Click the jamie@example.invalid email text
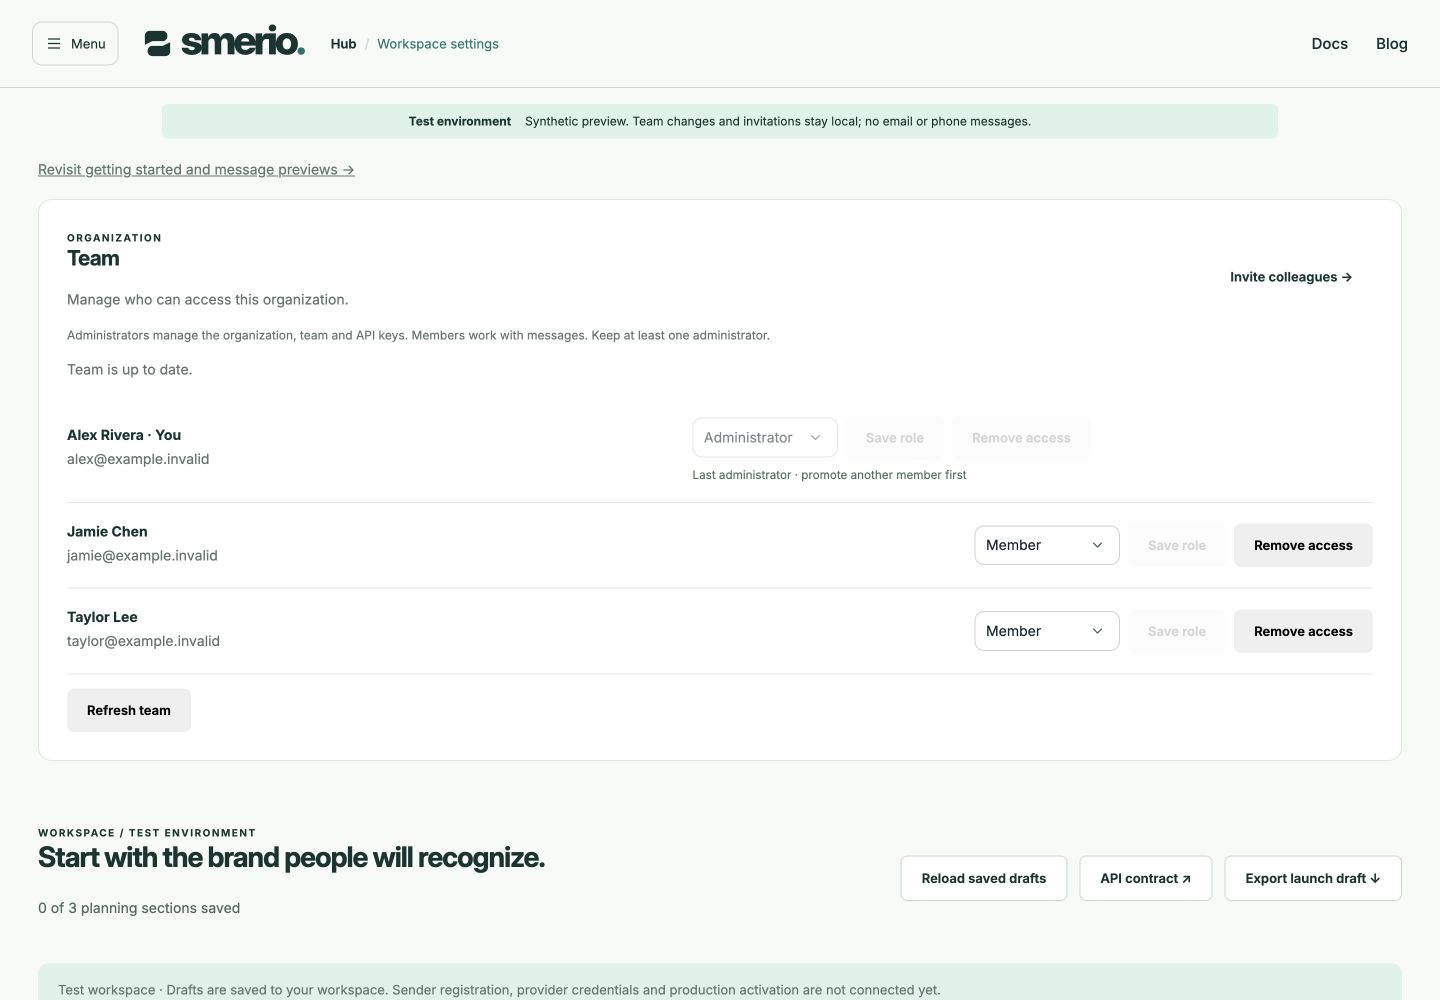 142,555
